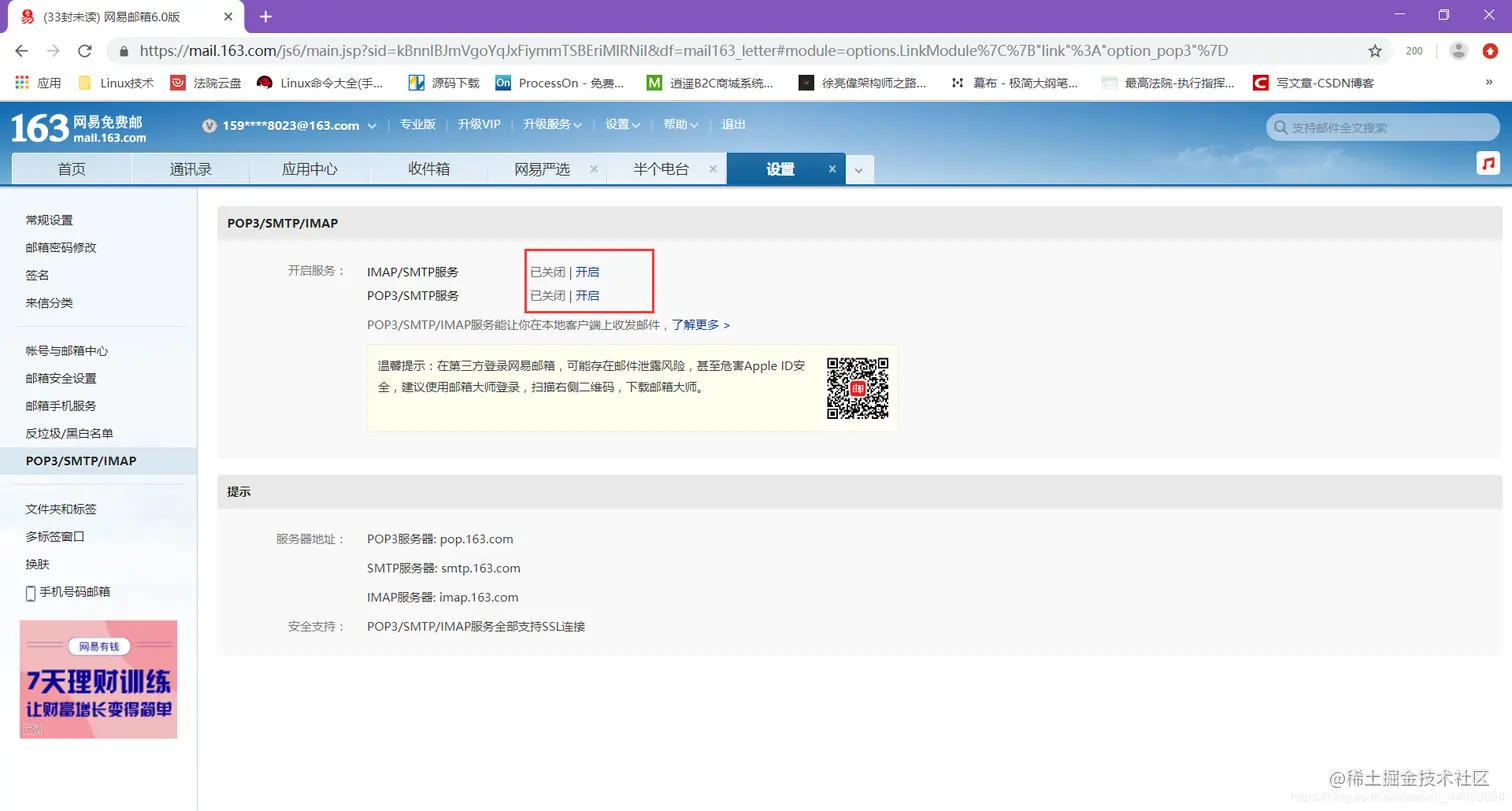This screenshot has width=1512, height=811.
Task: Open the 逍遥B2C商城系统 bookmark
Action: click(x=710, y=83)
